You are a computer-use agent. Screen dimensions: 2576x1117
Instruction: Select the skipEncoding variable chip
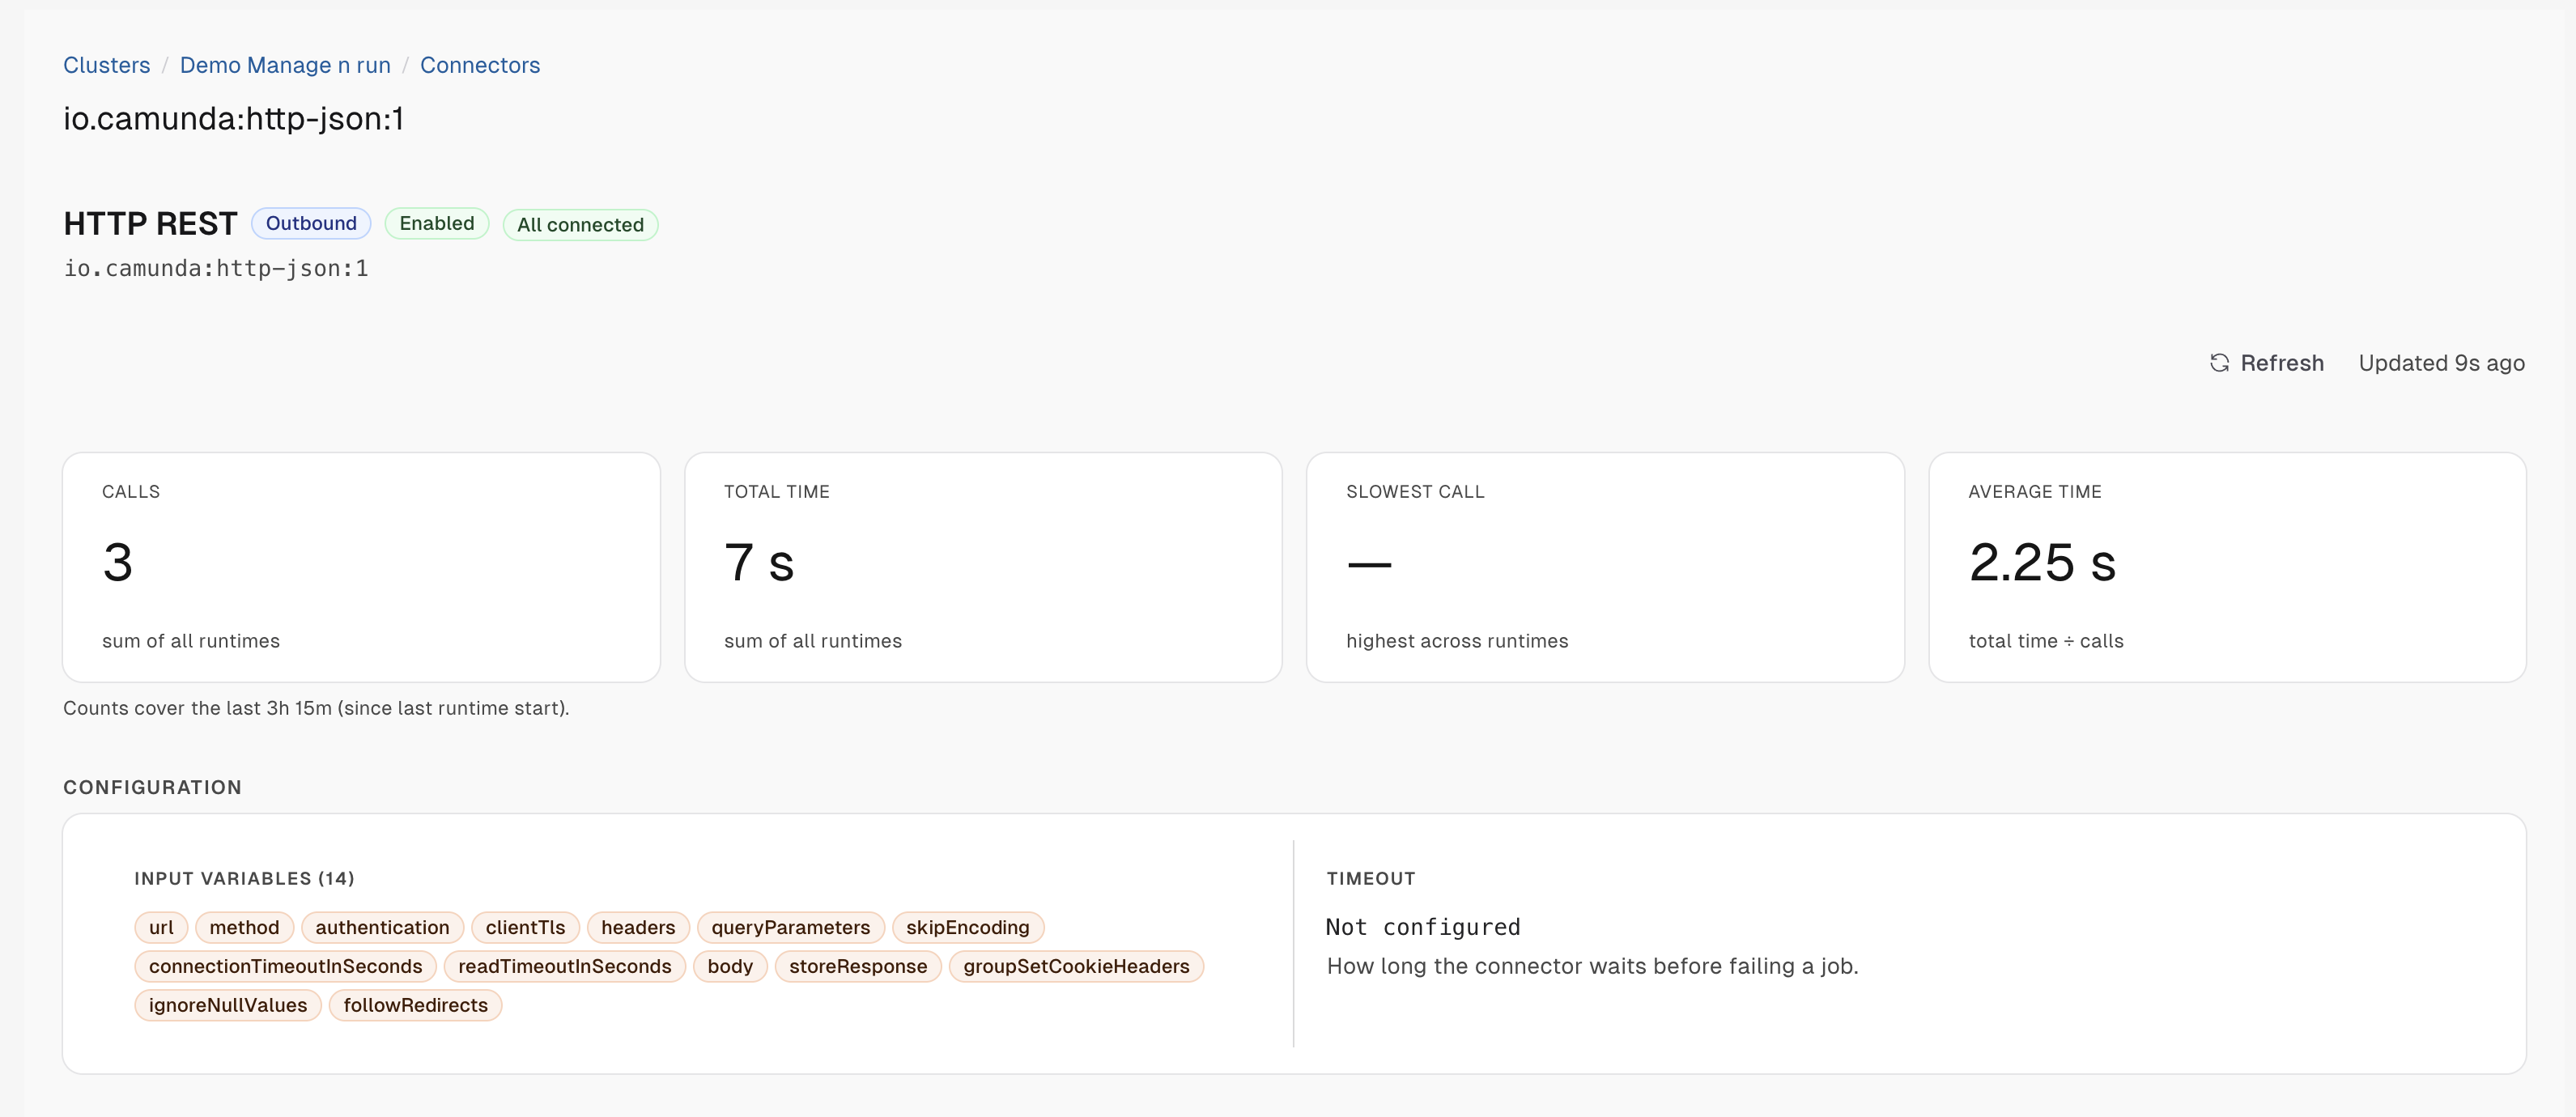click(967, 927)
